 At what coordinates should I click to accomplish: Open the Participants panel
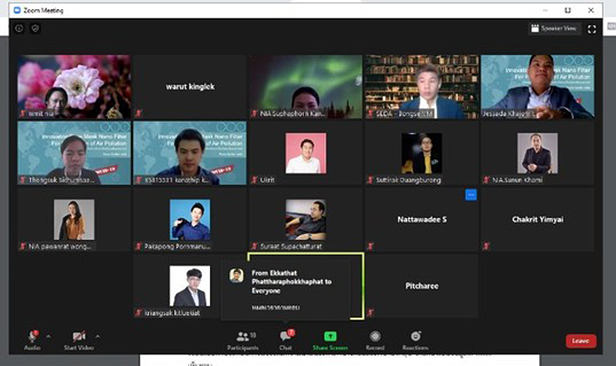click(x=243, y=340)
